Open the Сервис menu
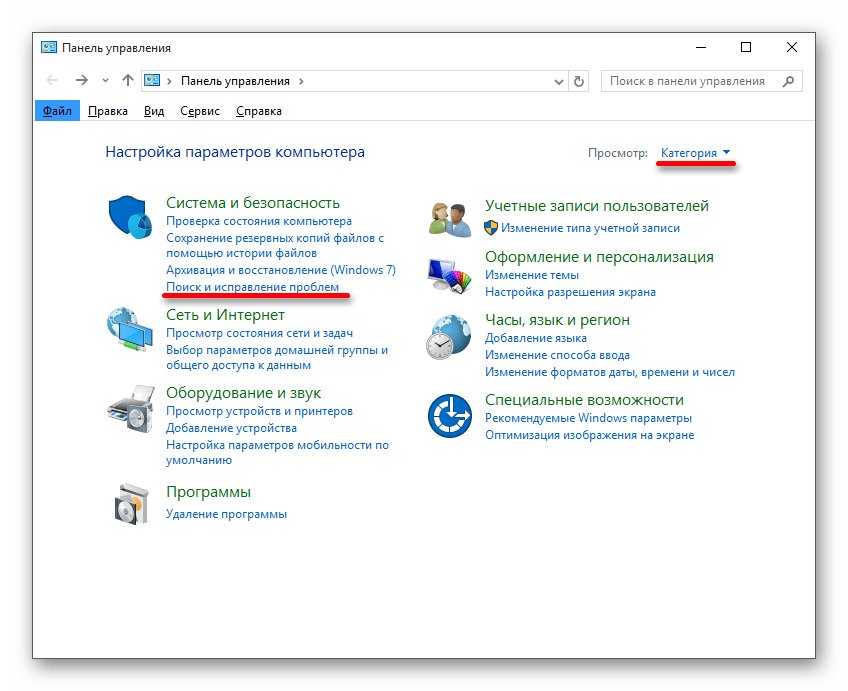Image resolution: width=848 pixels, height=691 pixels. [200, 111]
